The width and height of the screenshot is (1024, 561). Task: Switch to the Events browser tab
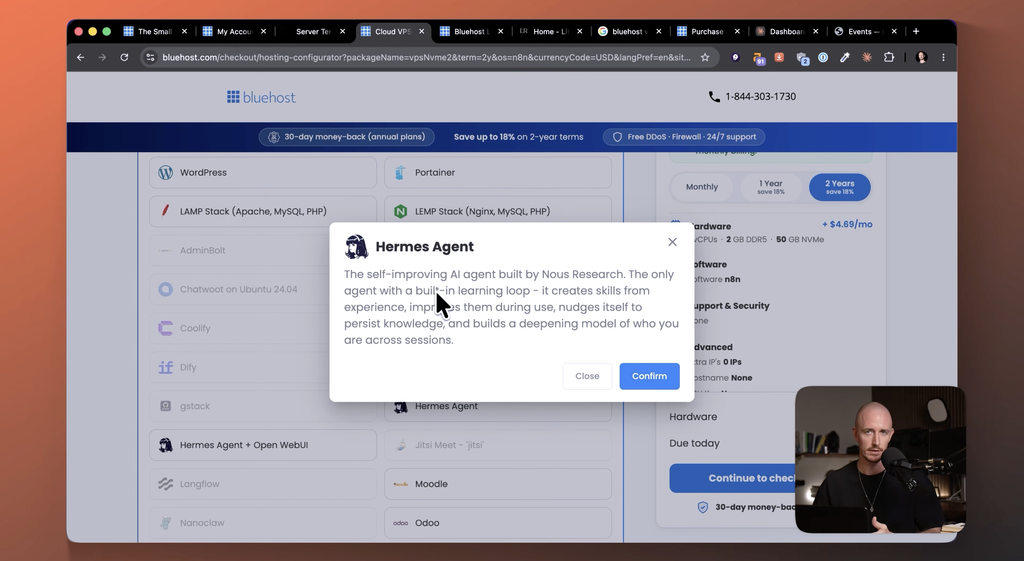865,31
